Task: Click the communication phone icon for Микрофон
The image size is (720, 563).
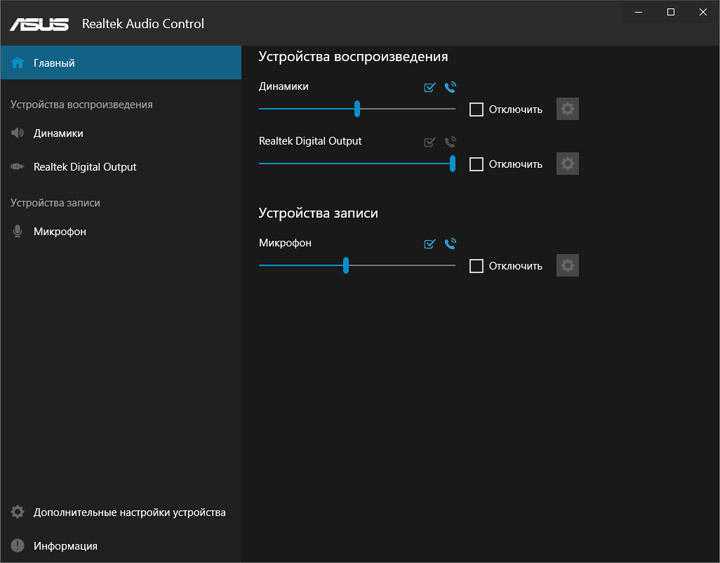Action: [450, 244]
